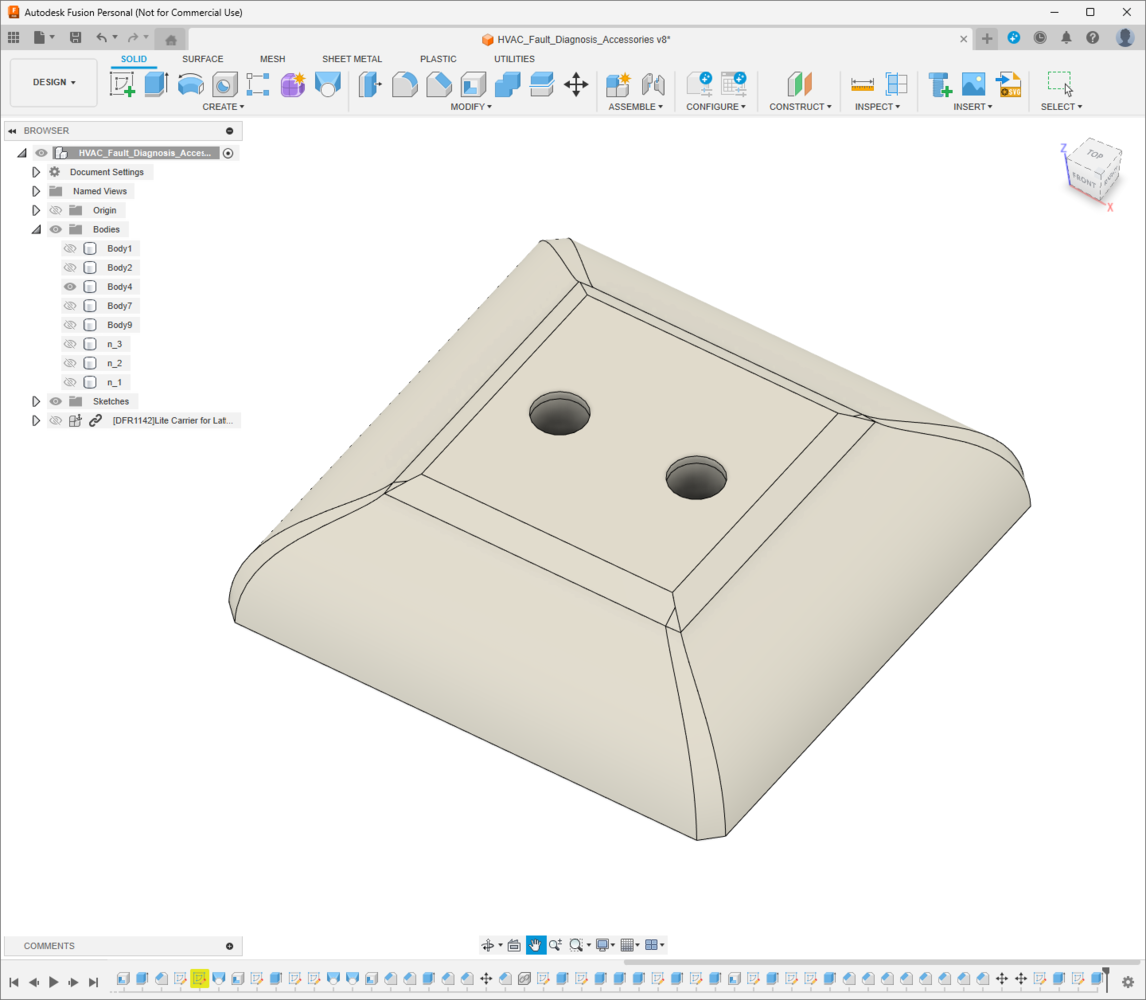Screen dimensions: 1146x1000
Task: Play the timeline
Action: [53, 982]
